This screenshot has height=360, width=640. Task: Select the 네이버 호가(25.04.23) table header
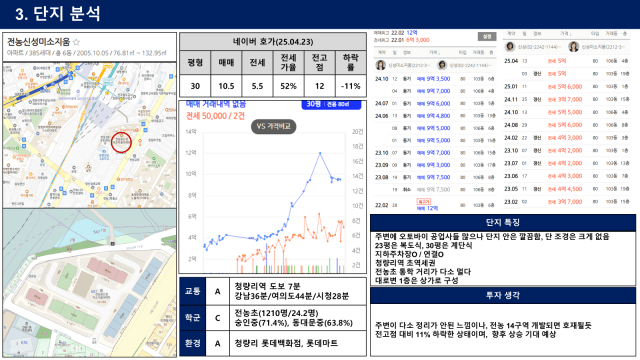coord(273,42)
